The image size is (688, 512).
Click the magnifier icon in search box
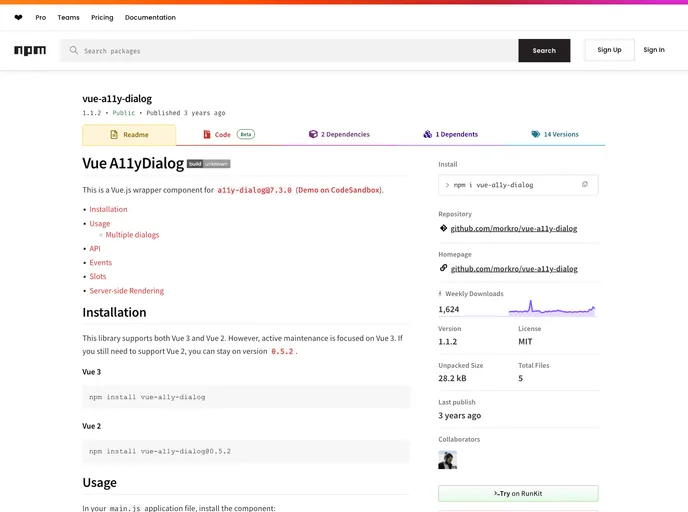click(x=74, y=50)
